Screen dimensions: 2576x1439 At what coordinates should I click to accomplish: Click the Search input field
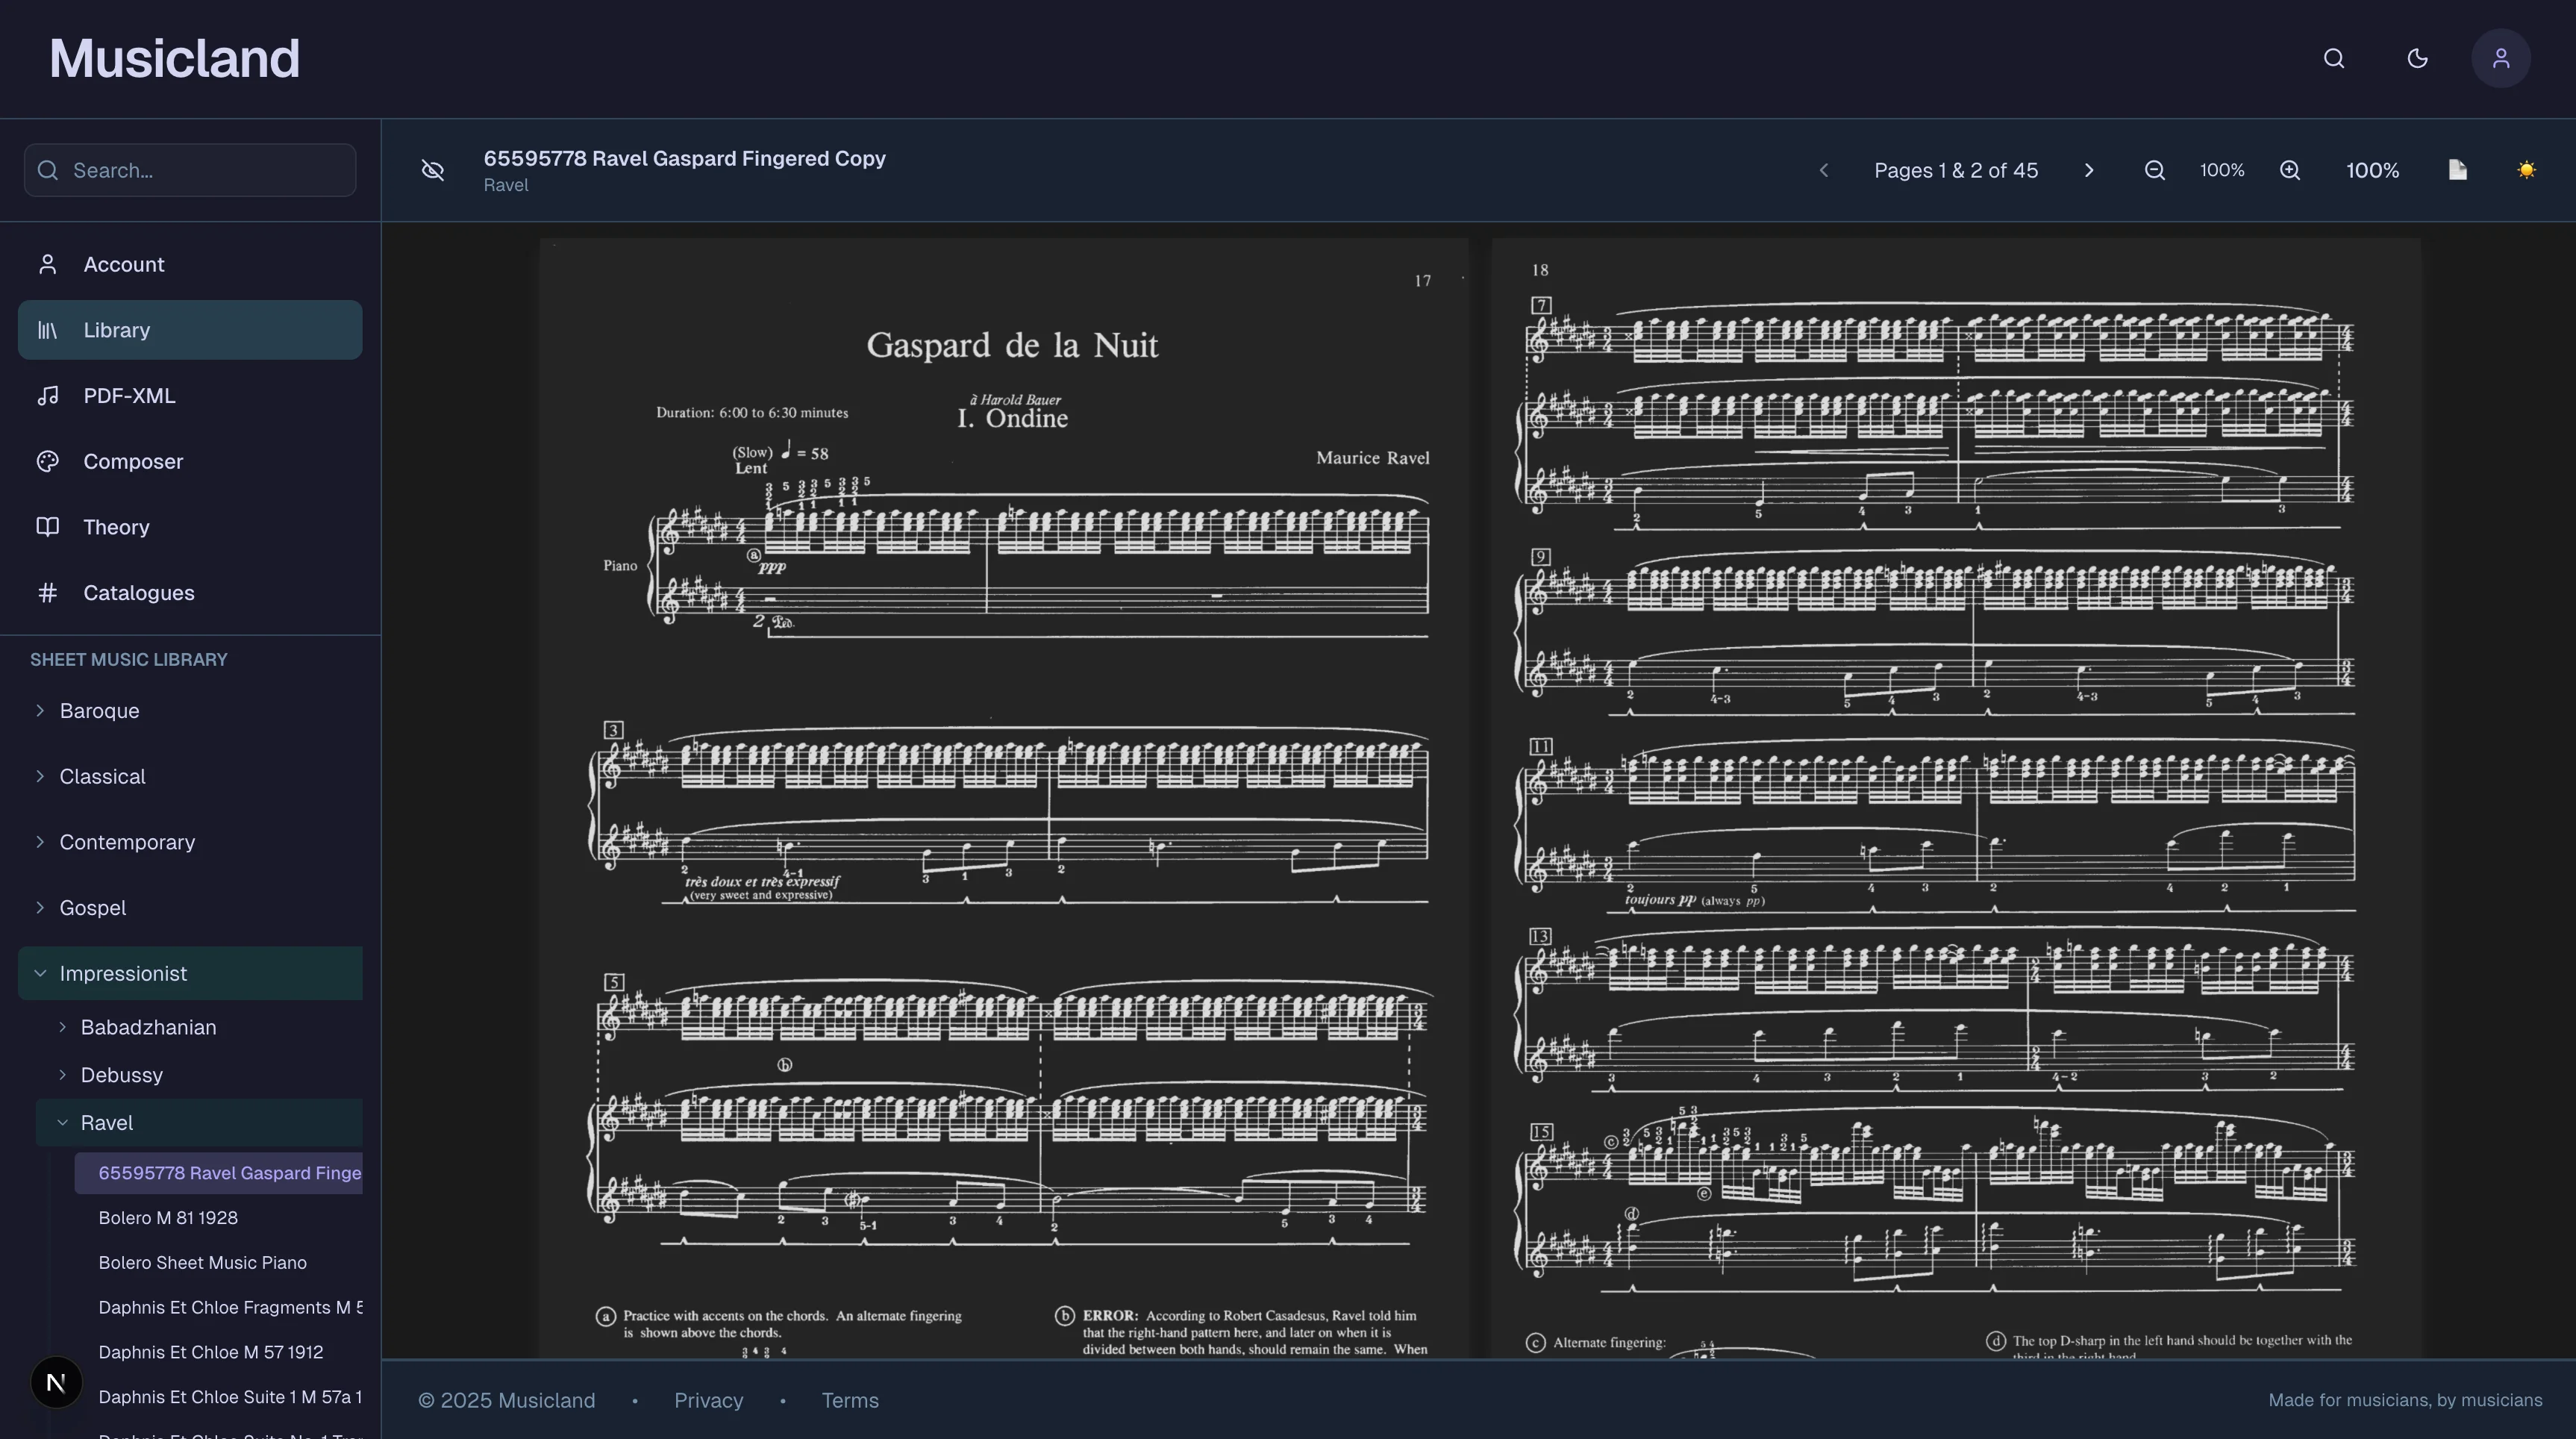189,170
